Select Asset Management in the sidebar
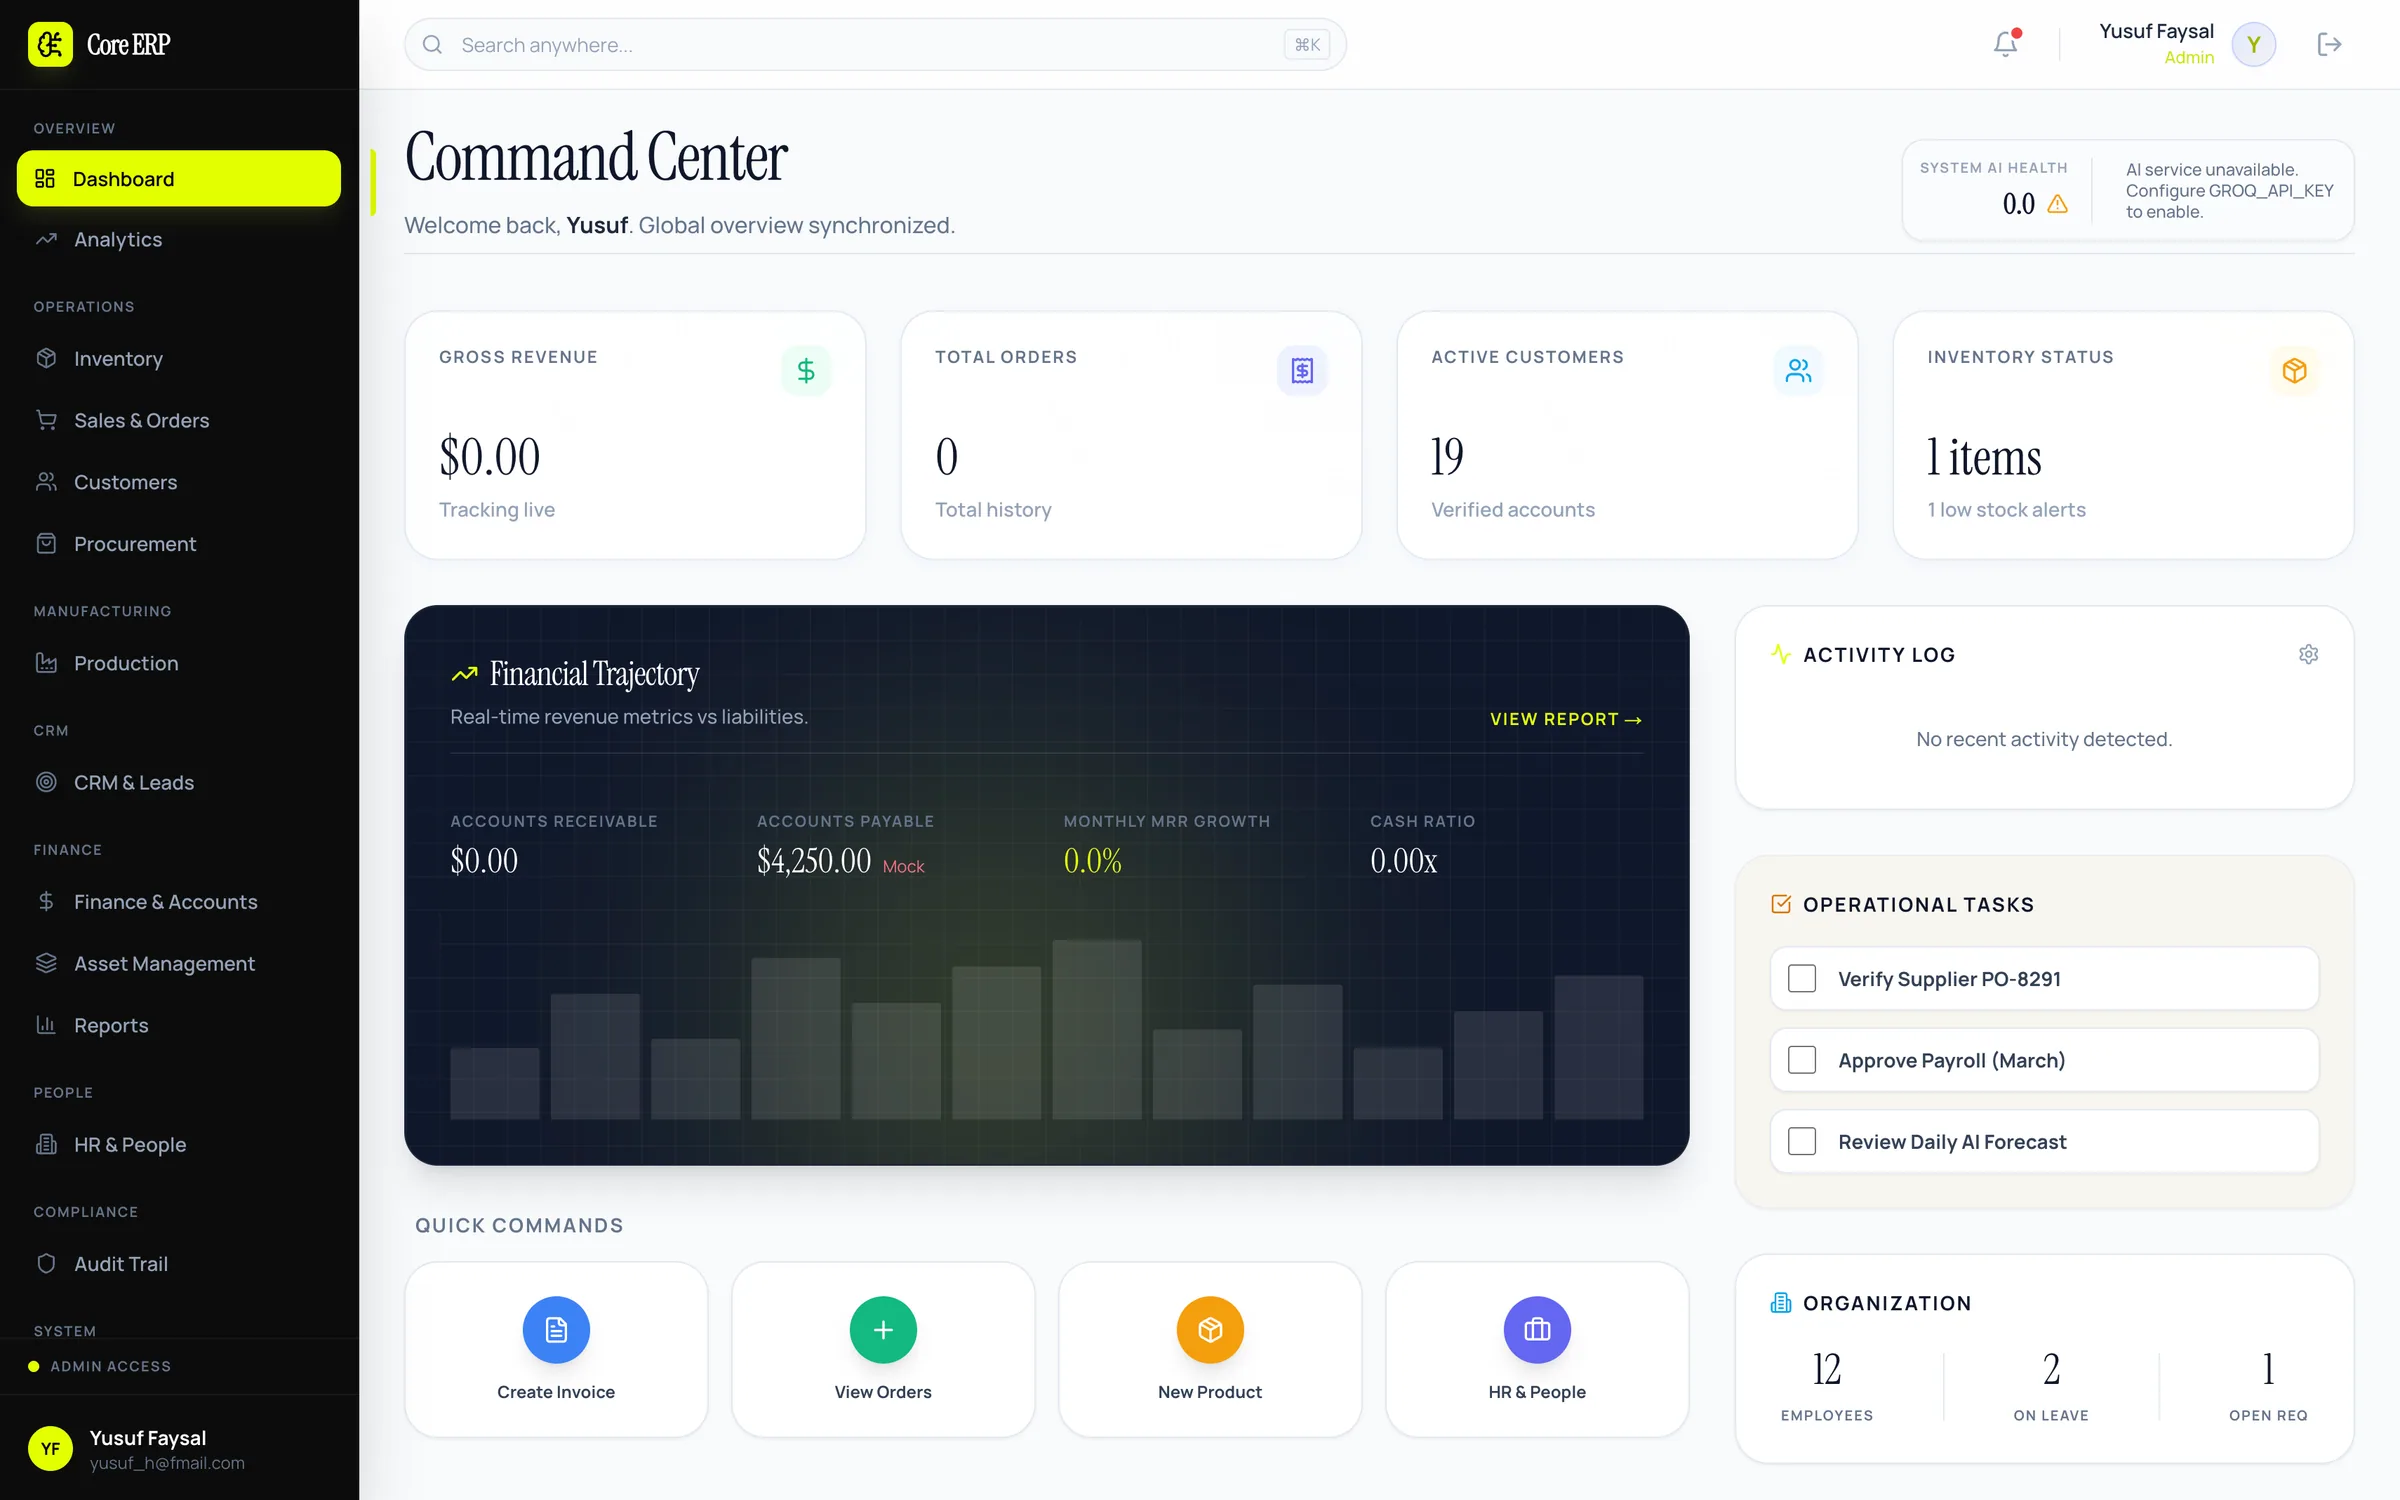Viewport: 2400px width, 1500px height. point(179,963)
